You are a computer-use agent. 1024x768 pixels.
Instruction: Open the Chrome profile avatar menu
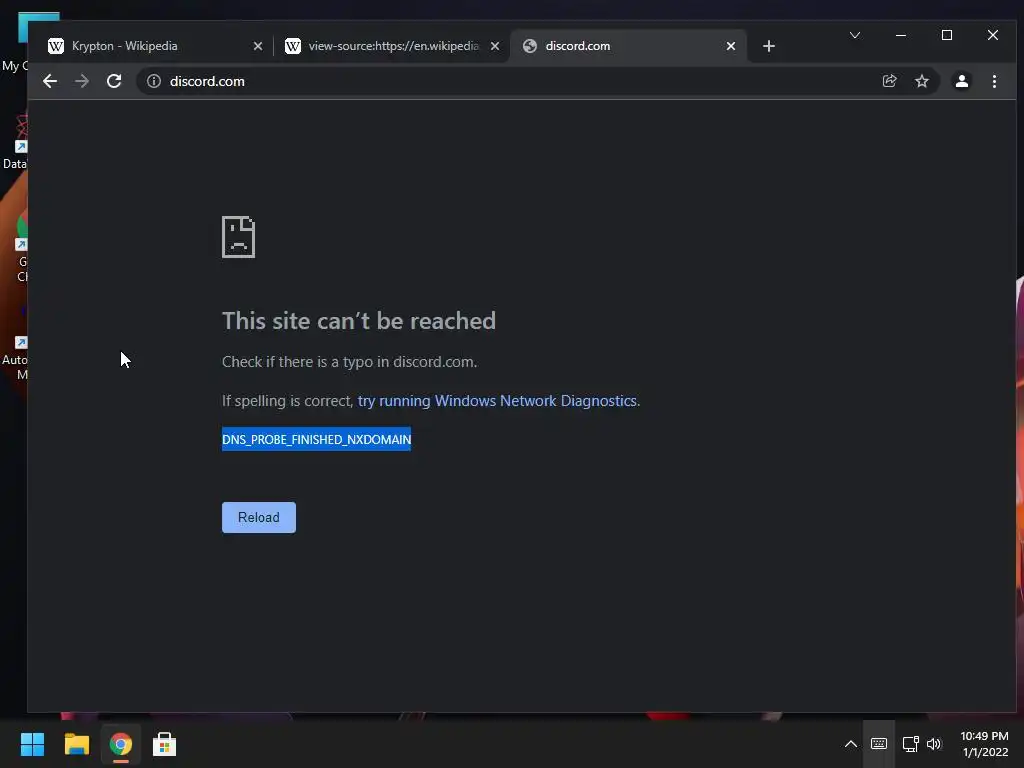[x=961, y=81]
